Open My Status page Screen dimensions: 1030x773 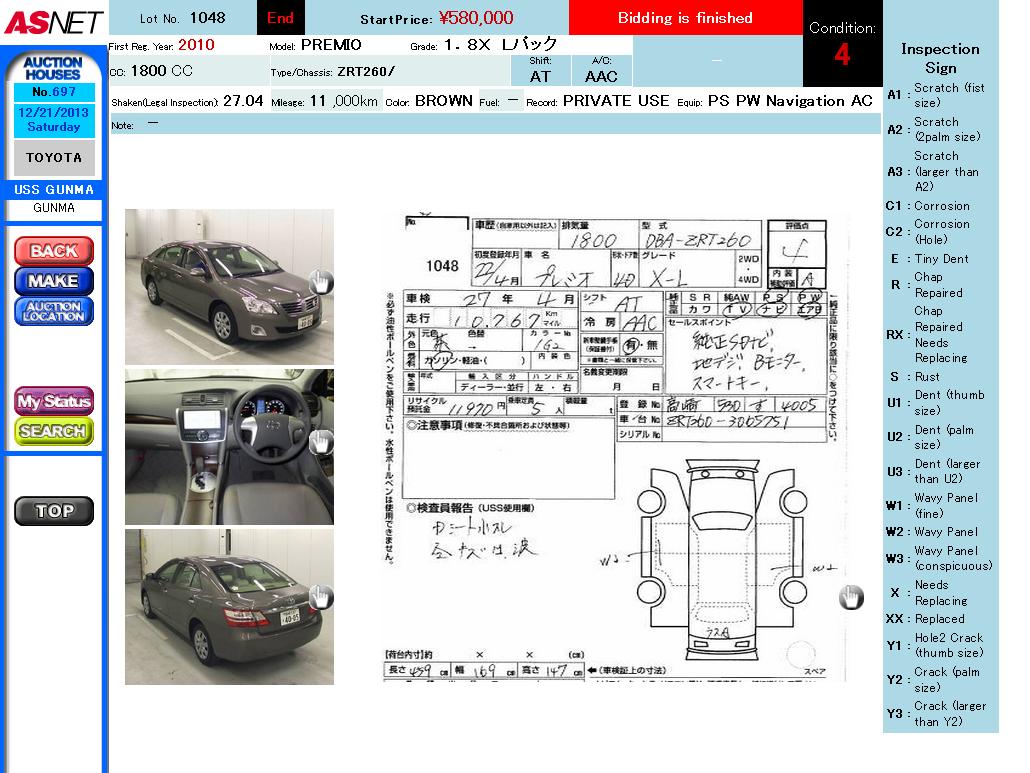tap(54, 401)
